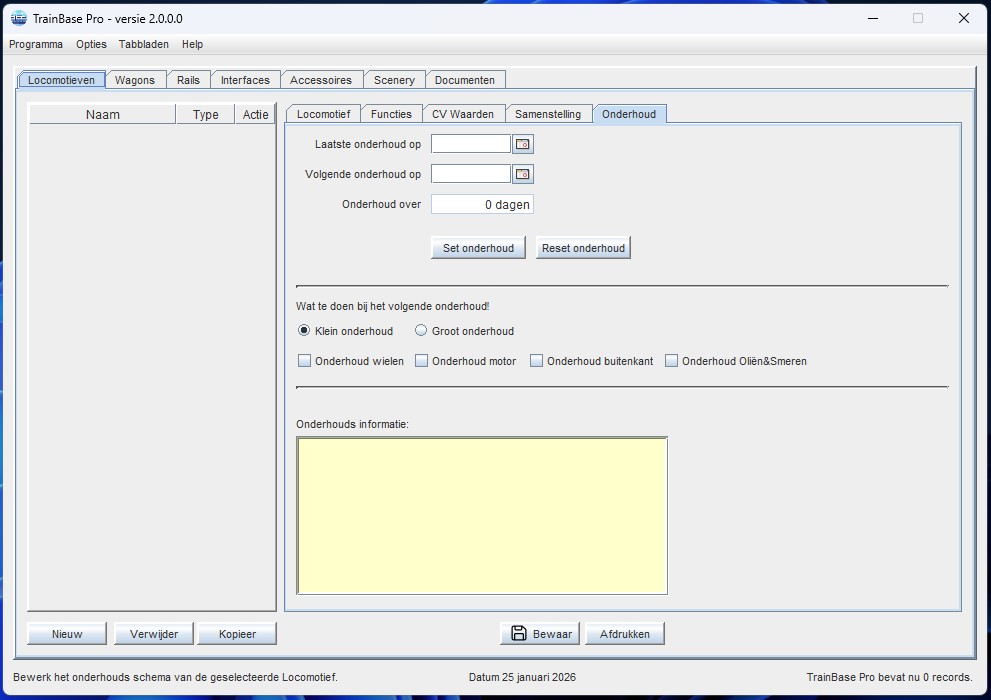
Task: Click the Bewaar save button
Action: click(541, 634)
